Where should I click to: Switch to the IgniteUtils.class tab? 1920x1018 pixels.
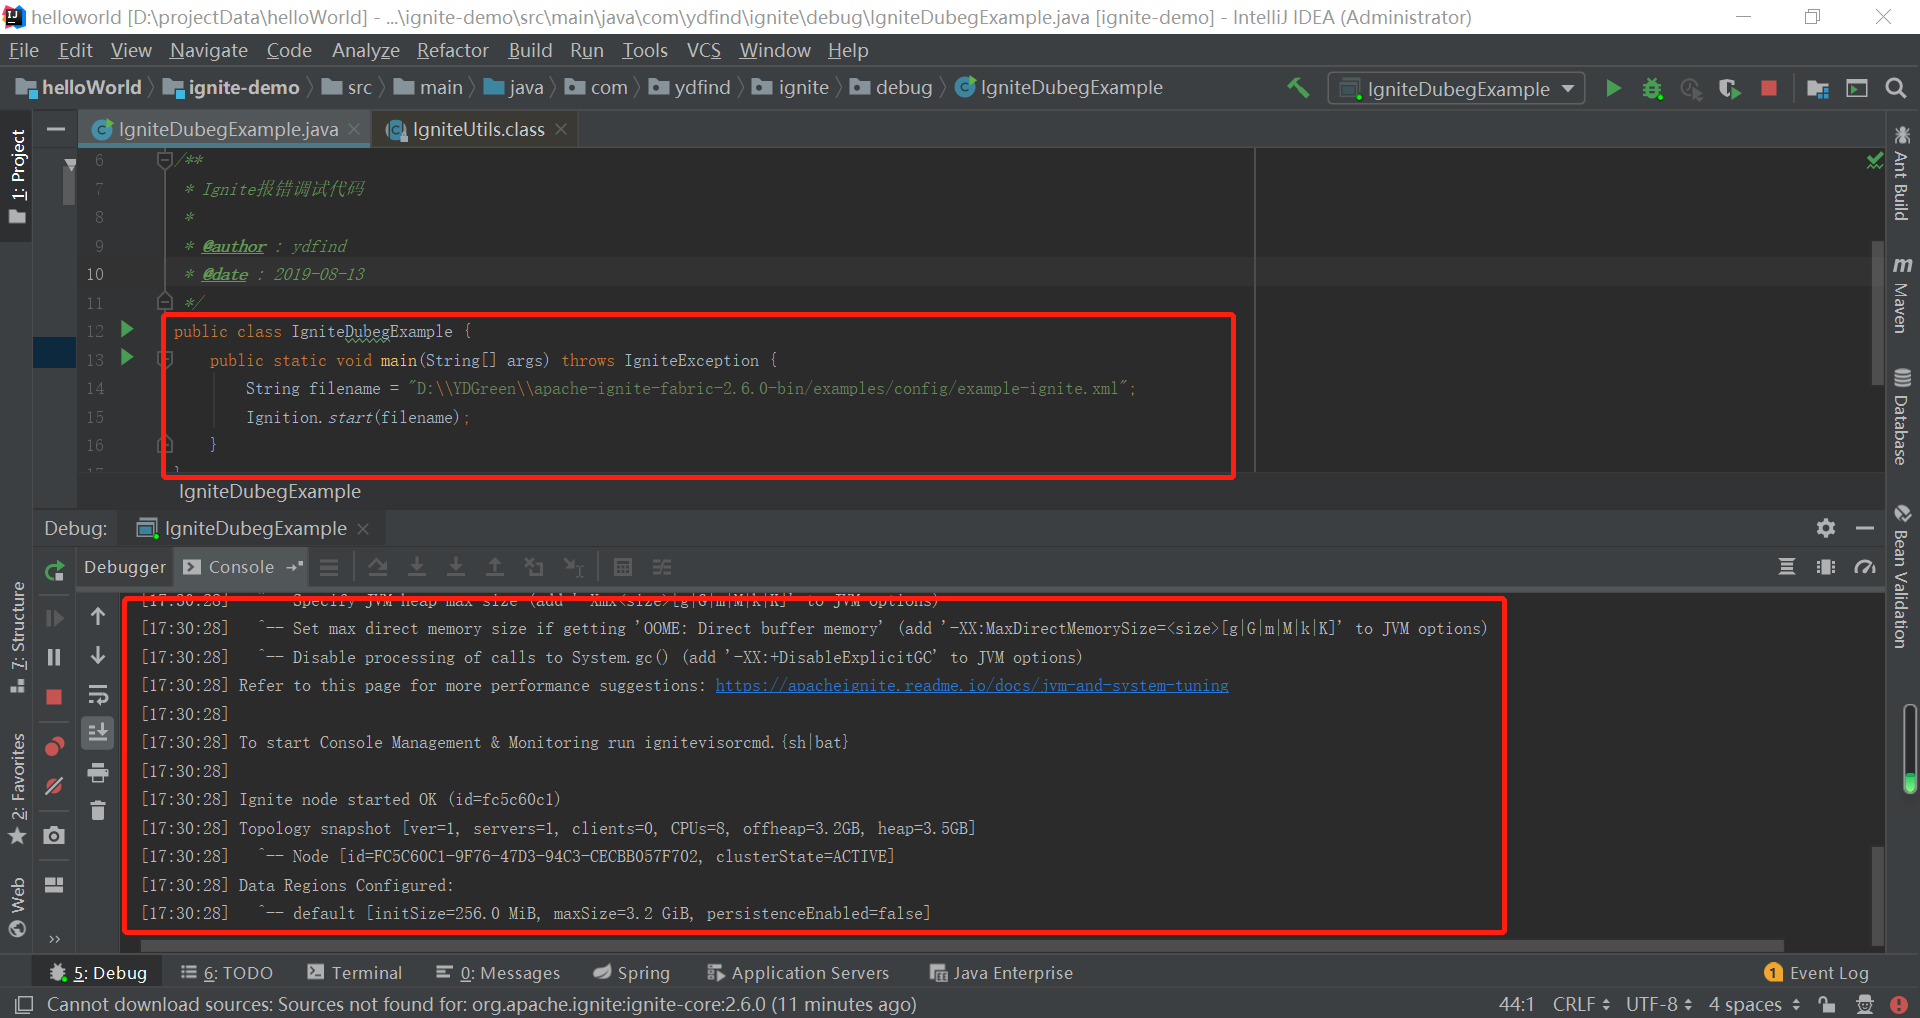[x=478, y=129]
